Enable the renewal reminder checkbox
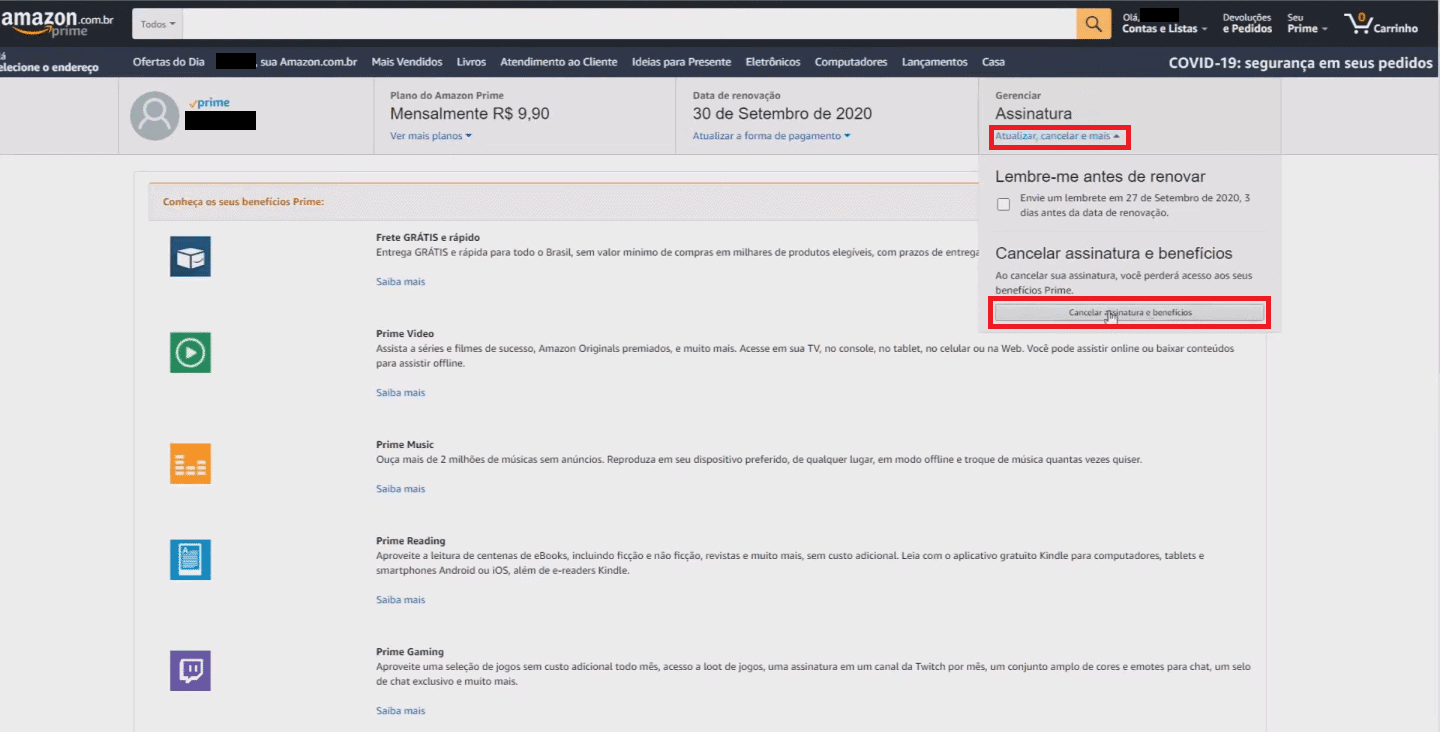 pos(1003,204)
